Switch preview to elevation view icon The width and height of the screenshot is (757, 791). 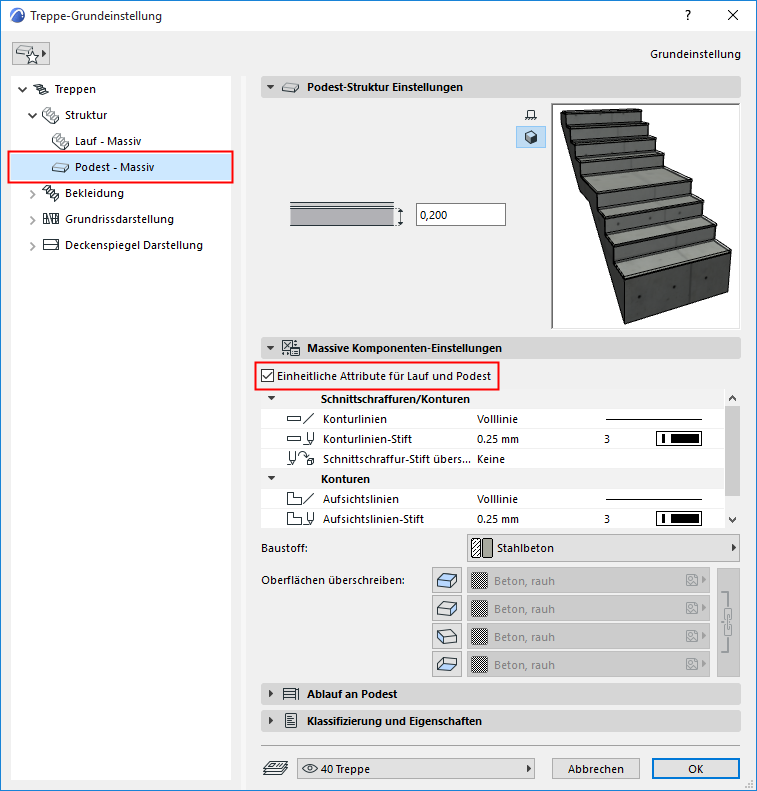(531, 115)
